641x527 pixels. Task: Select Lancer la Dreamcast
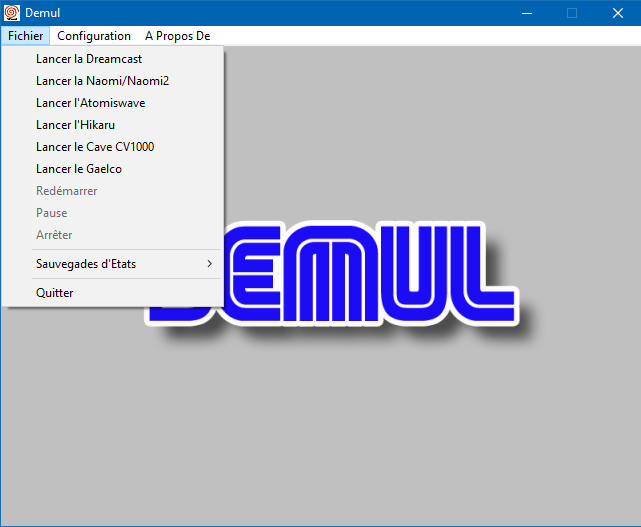(x=112, y=59)
